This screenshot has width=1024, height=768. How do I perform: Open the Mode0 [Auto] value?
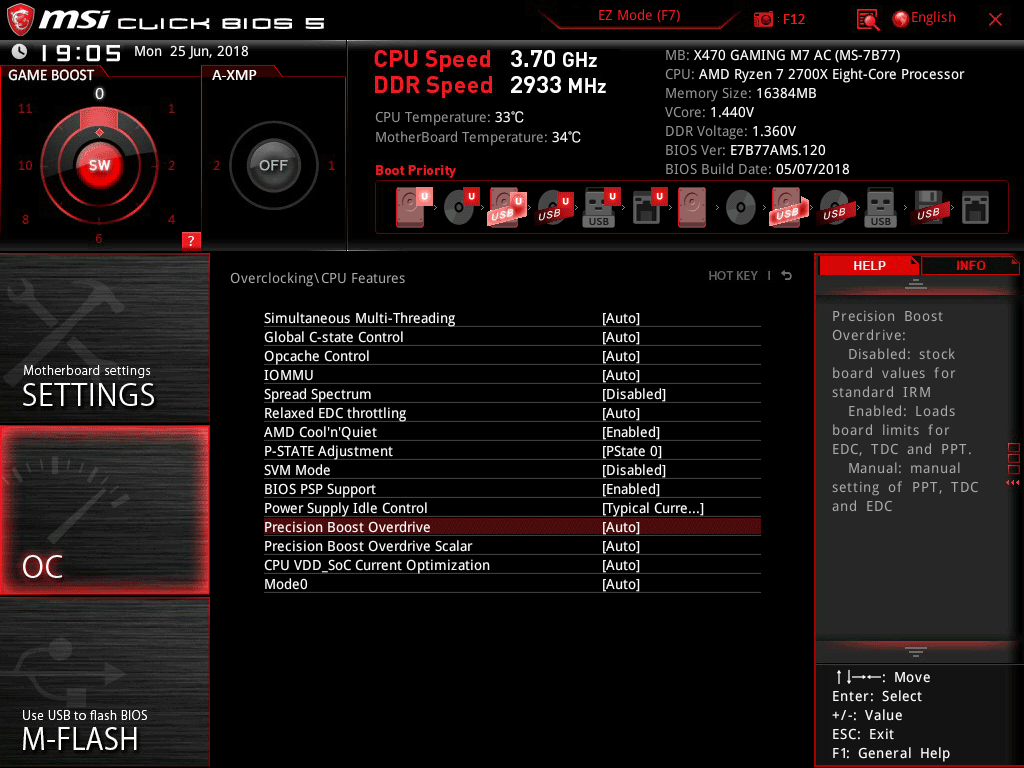[620, 583]
